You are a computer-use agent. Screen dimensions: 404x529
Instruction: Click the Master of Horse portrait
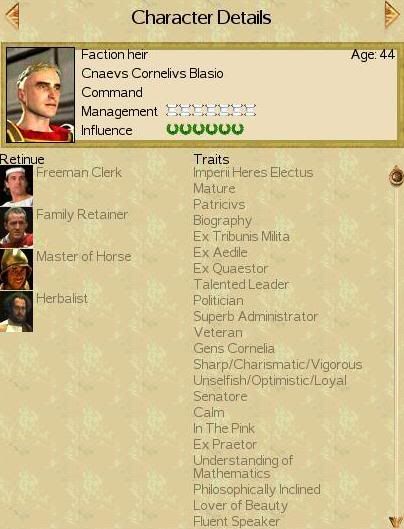17,270
